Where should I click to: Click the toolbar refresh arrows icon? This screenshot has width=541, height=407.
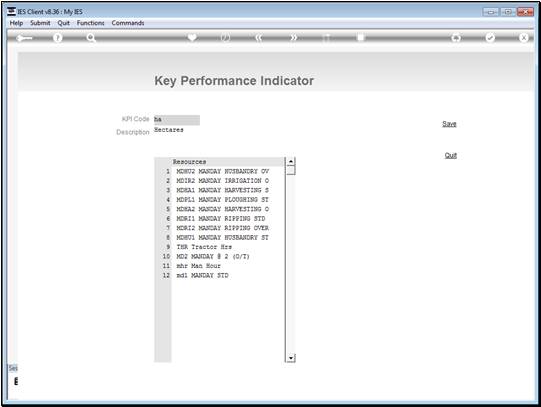point(456,38)
